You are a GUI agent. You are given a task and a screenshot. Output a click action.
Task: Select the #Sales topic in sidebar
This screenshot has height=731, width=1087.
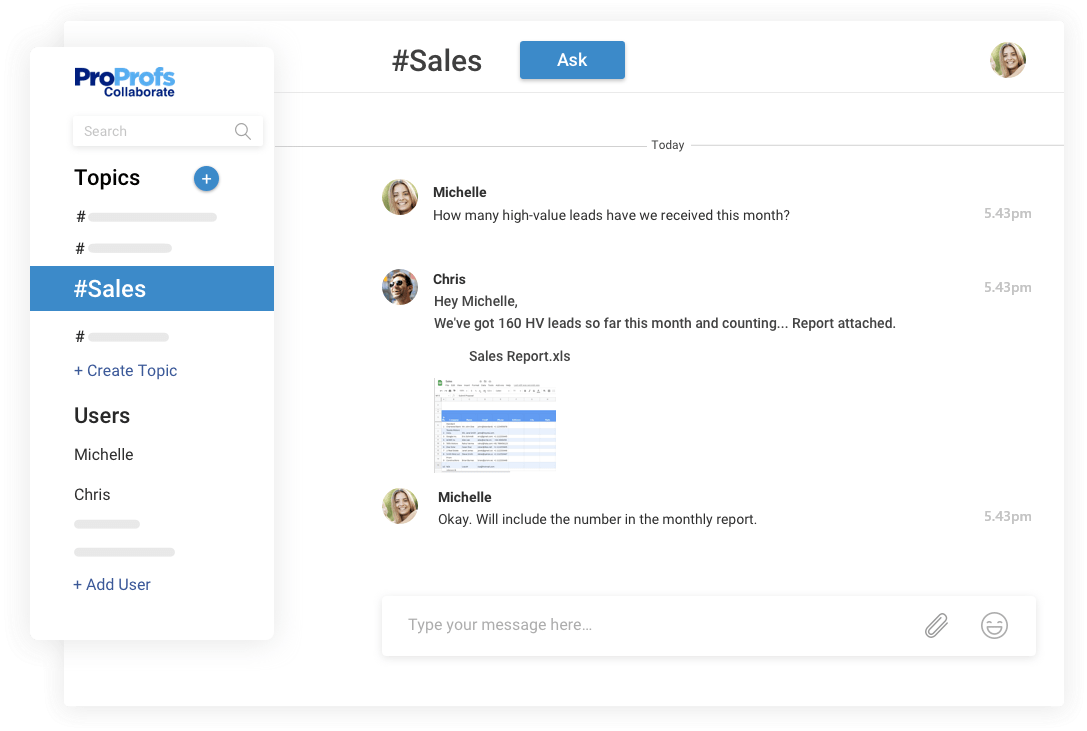[x=152, y=289]
